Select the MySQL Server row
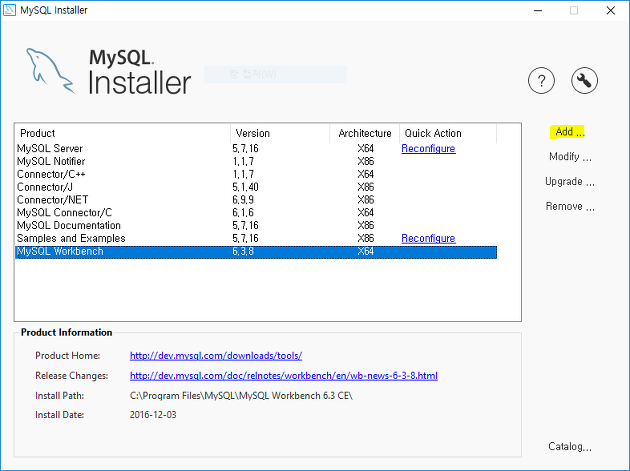The height and width of the screenshot is (471, 630). point(256,149)
